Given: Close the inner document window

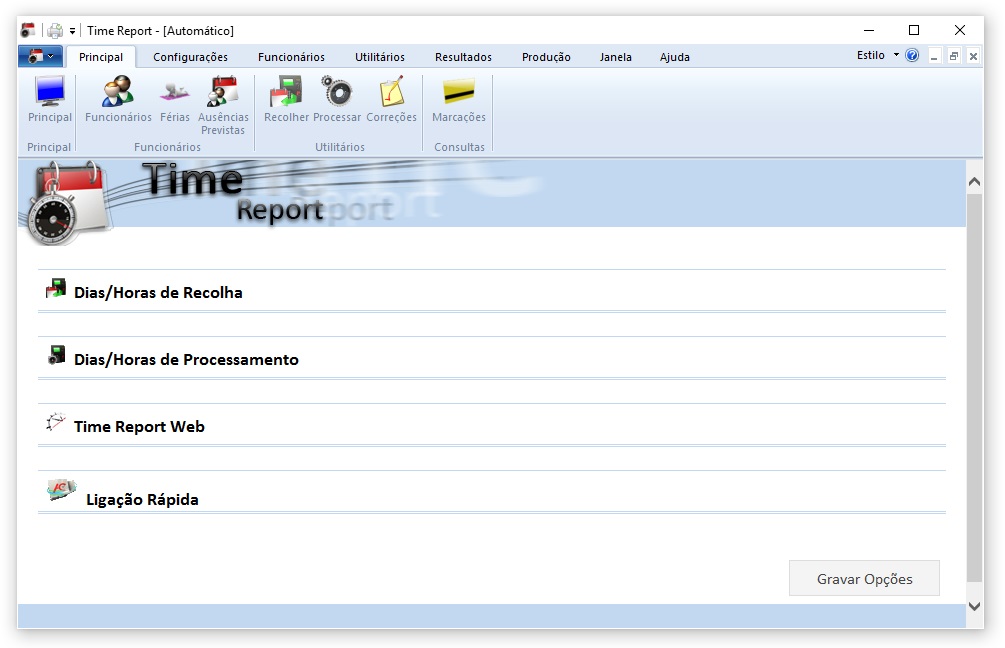Looking at the screenshot, I should pyautogui.click(x=973, y=56).
